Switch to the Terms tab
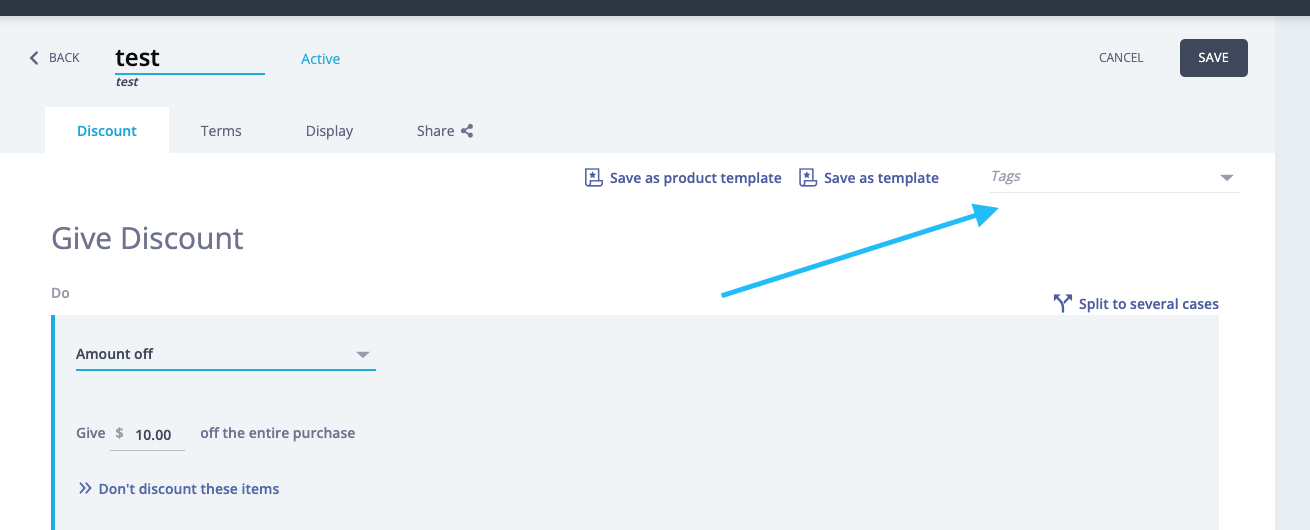Image resolution: width=1310 pixels, height=530 pixels. tap(221, 131)
